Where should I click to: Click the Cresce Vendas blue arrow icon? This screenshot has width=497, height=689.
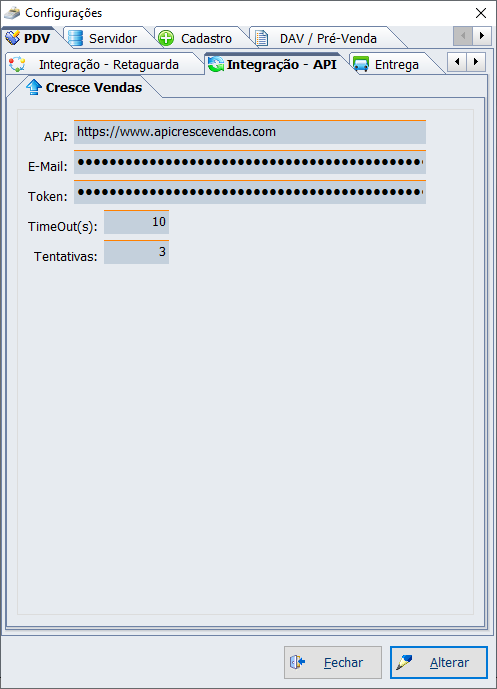click(34, 87)
